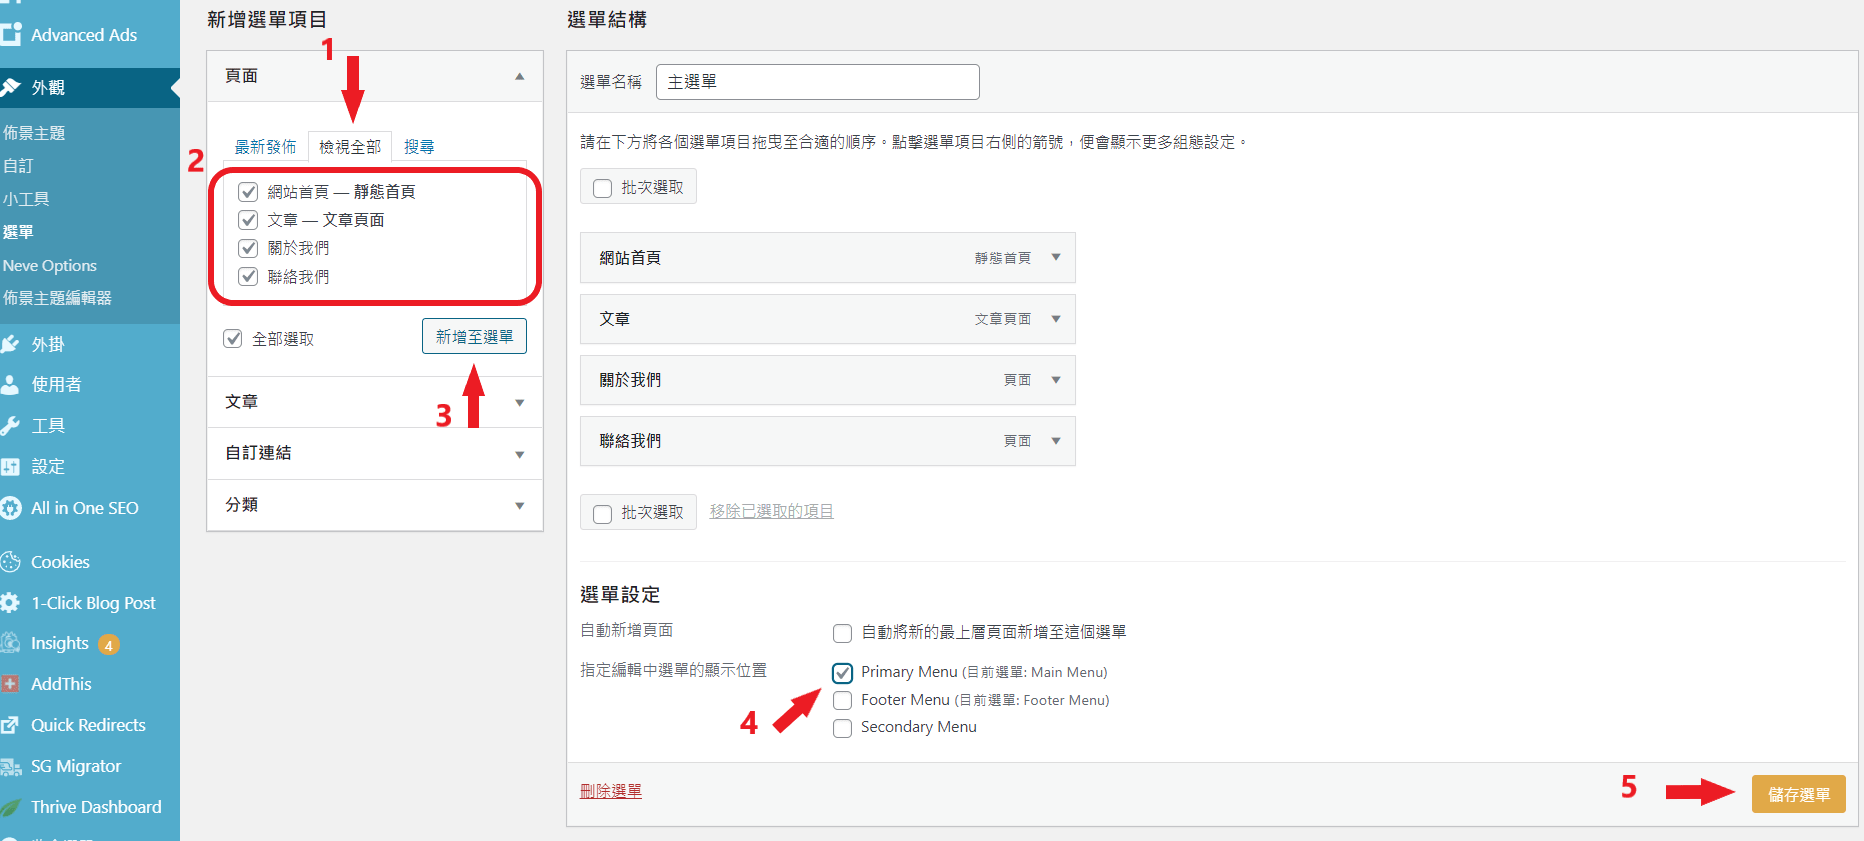Expand the 分類 accordion panel
This screenshot has width=1864, height=841.
point(375,505)
